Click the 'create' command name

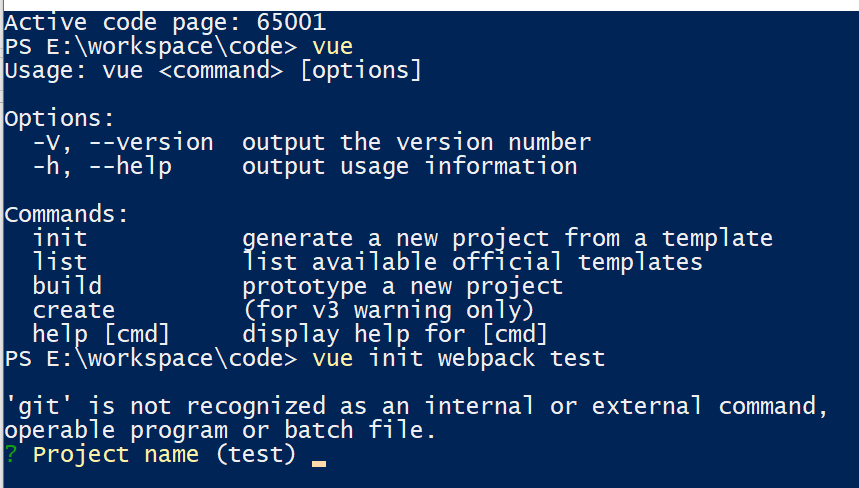tap(74, 310)
